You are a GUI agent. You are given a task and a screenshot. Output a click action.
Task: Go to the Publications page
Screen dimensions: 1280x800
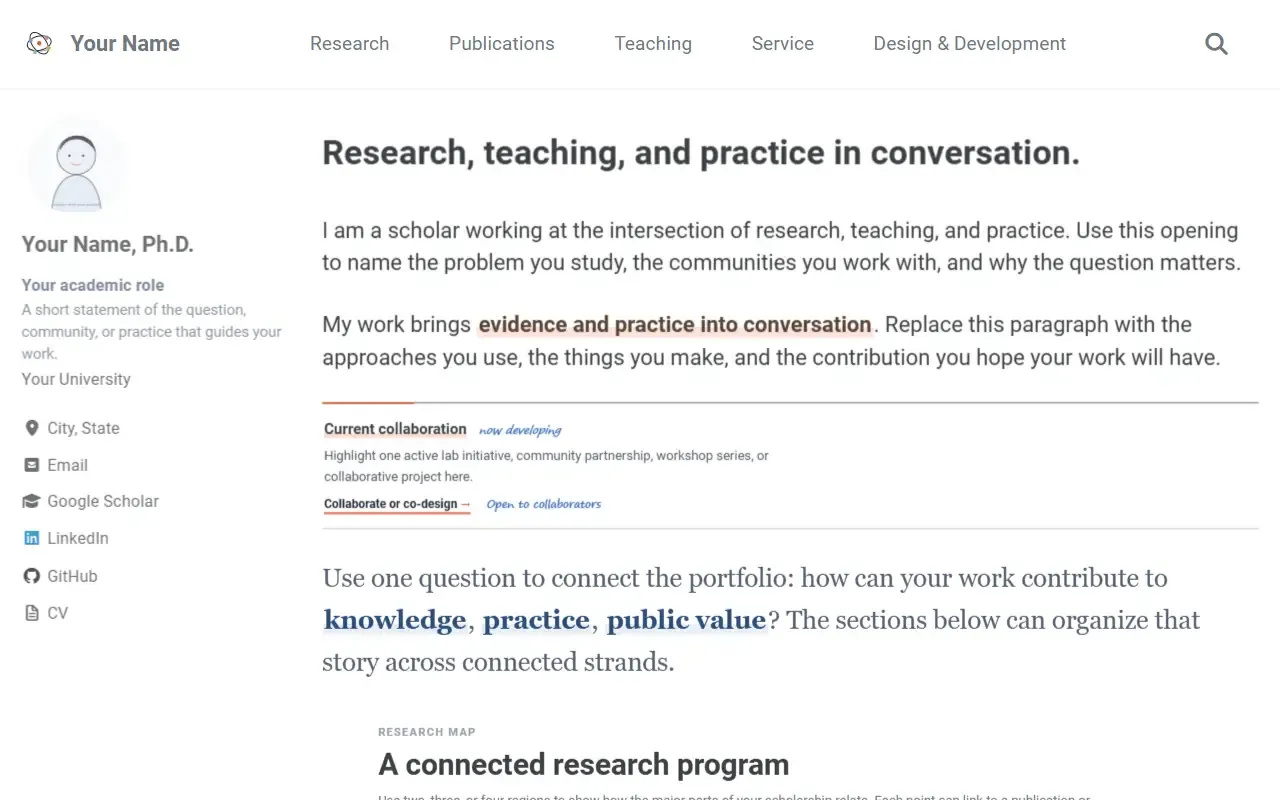tap(501, 44)
